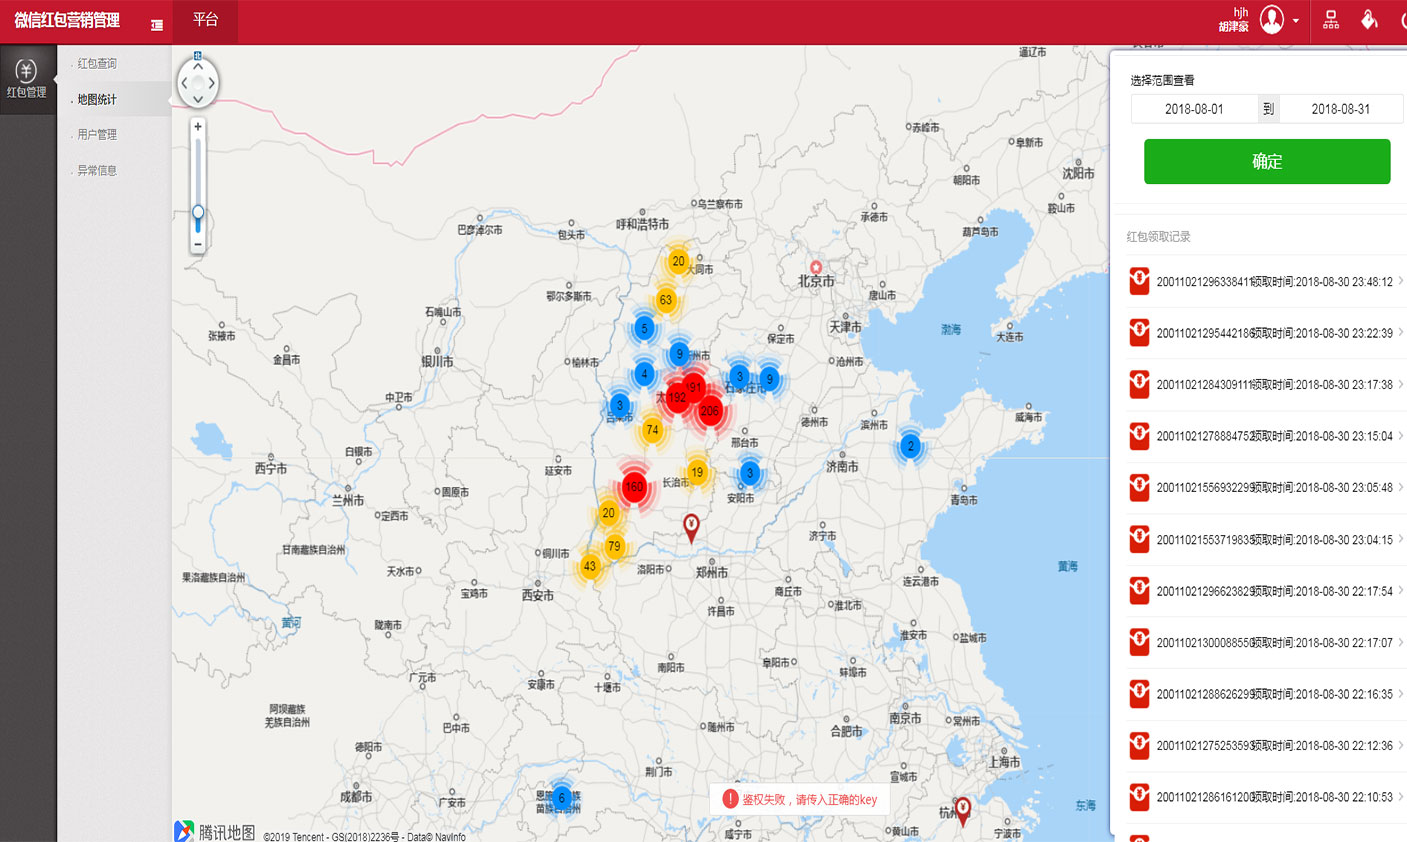Click the map zoom slider handle

198,212
